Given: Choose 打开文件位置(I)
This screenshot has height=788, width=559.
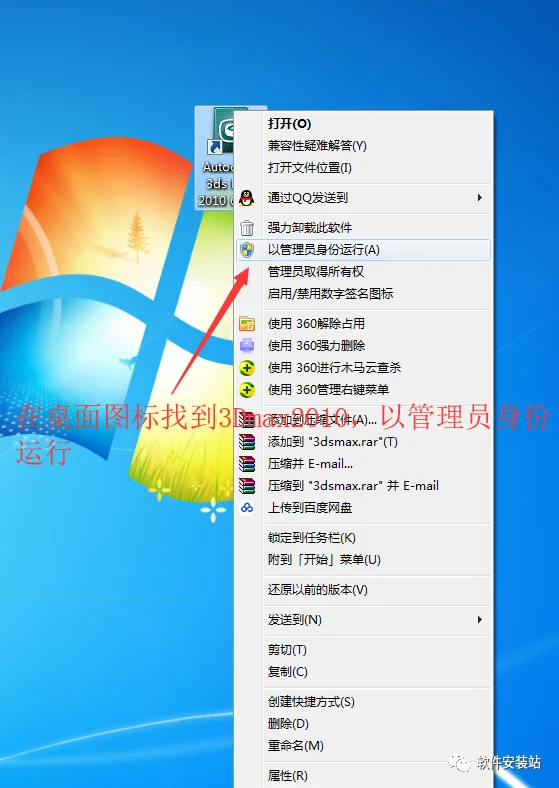Looking at the screenshot, I should point(363,168).
